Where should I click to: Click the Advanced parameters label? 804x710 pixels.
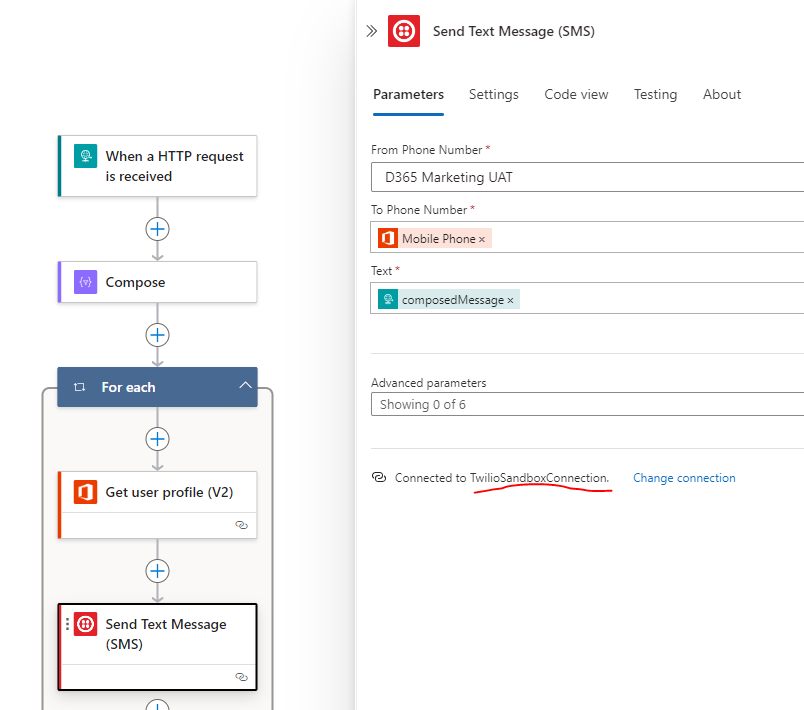tap(429, 383)
